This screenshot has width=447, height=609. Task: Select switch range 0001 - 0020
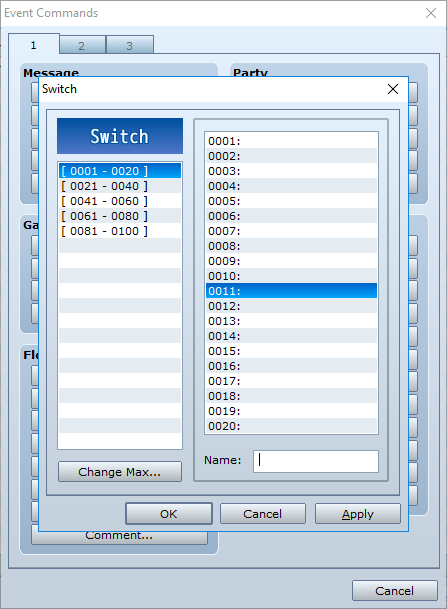point(120,171)
